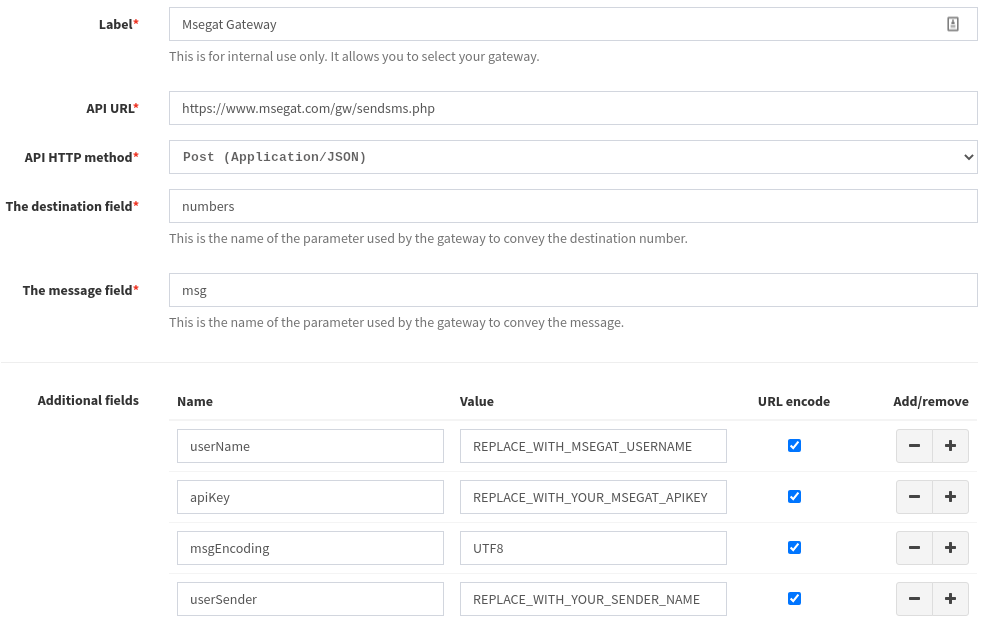Image resolution: width=982 pixels, height=622 pixels.
Task: Click 'The message field' label
Action: tap(81, 290)
